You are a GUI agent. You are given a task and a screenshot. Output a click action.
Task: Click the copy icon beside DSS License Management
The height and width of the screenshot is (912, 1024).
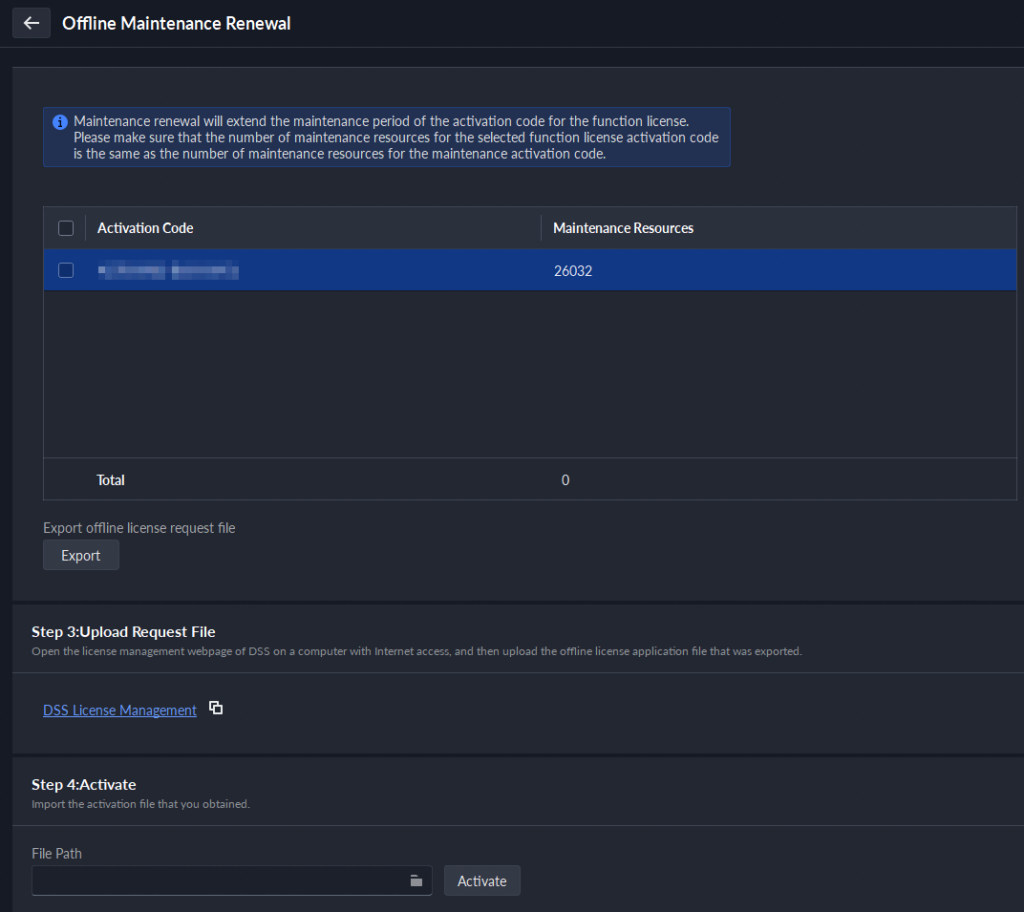click(x=216, y=709)
